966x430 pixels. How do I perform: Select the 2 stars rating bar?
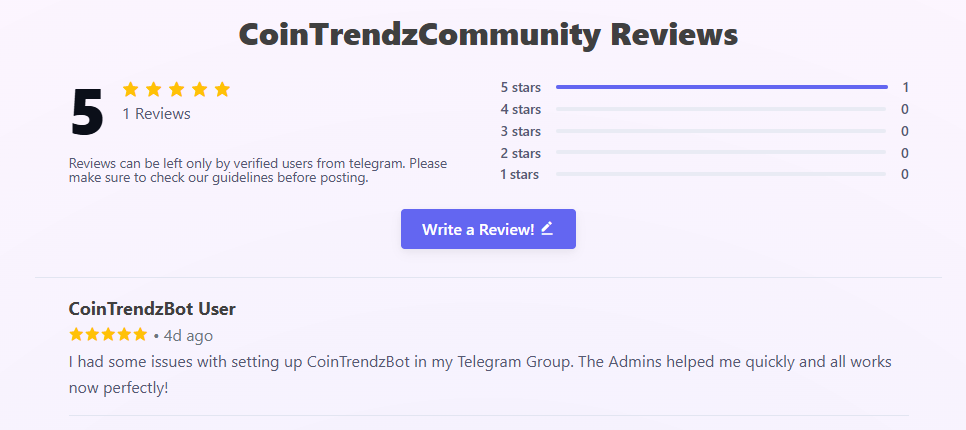coord(721,153)
